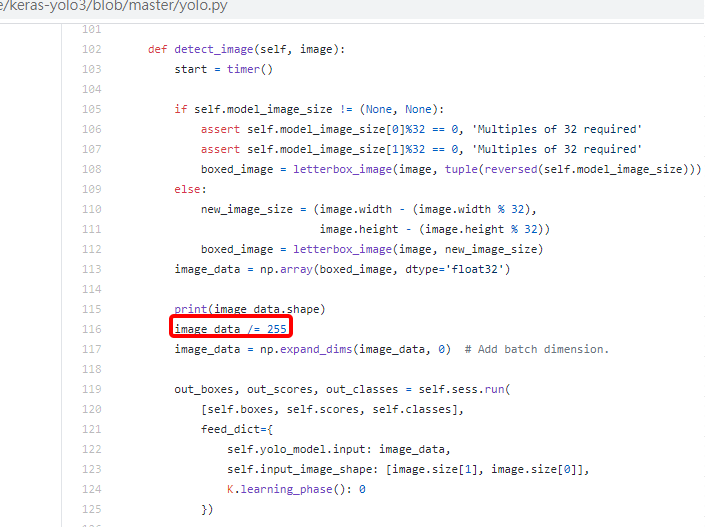Click 'feed_dict={' text

pos(237,429)
